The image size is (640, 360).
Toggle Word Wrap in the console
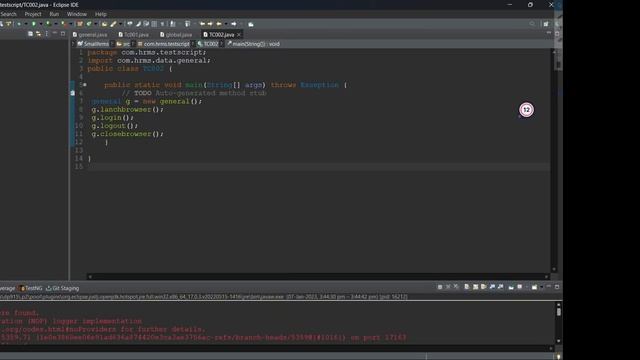(x=483, y=287)
